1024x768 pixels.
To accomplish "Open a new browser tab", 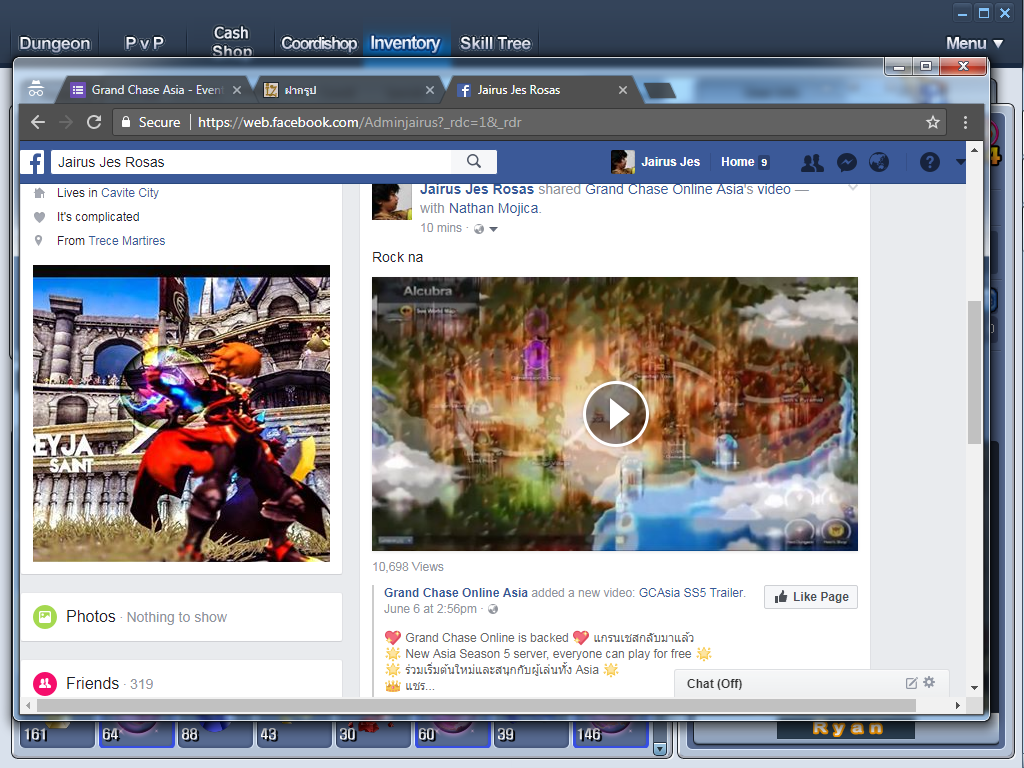I will click(660, 91).
